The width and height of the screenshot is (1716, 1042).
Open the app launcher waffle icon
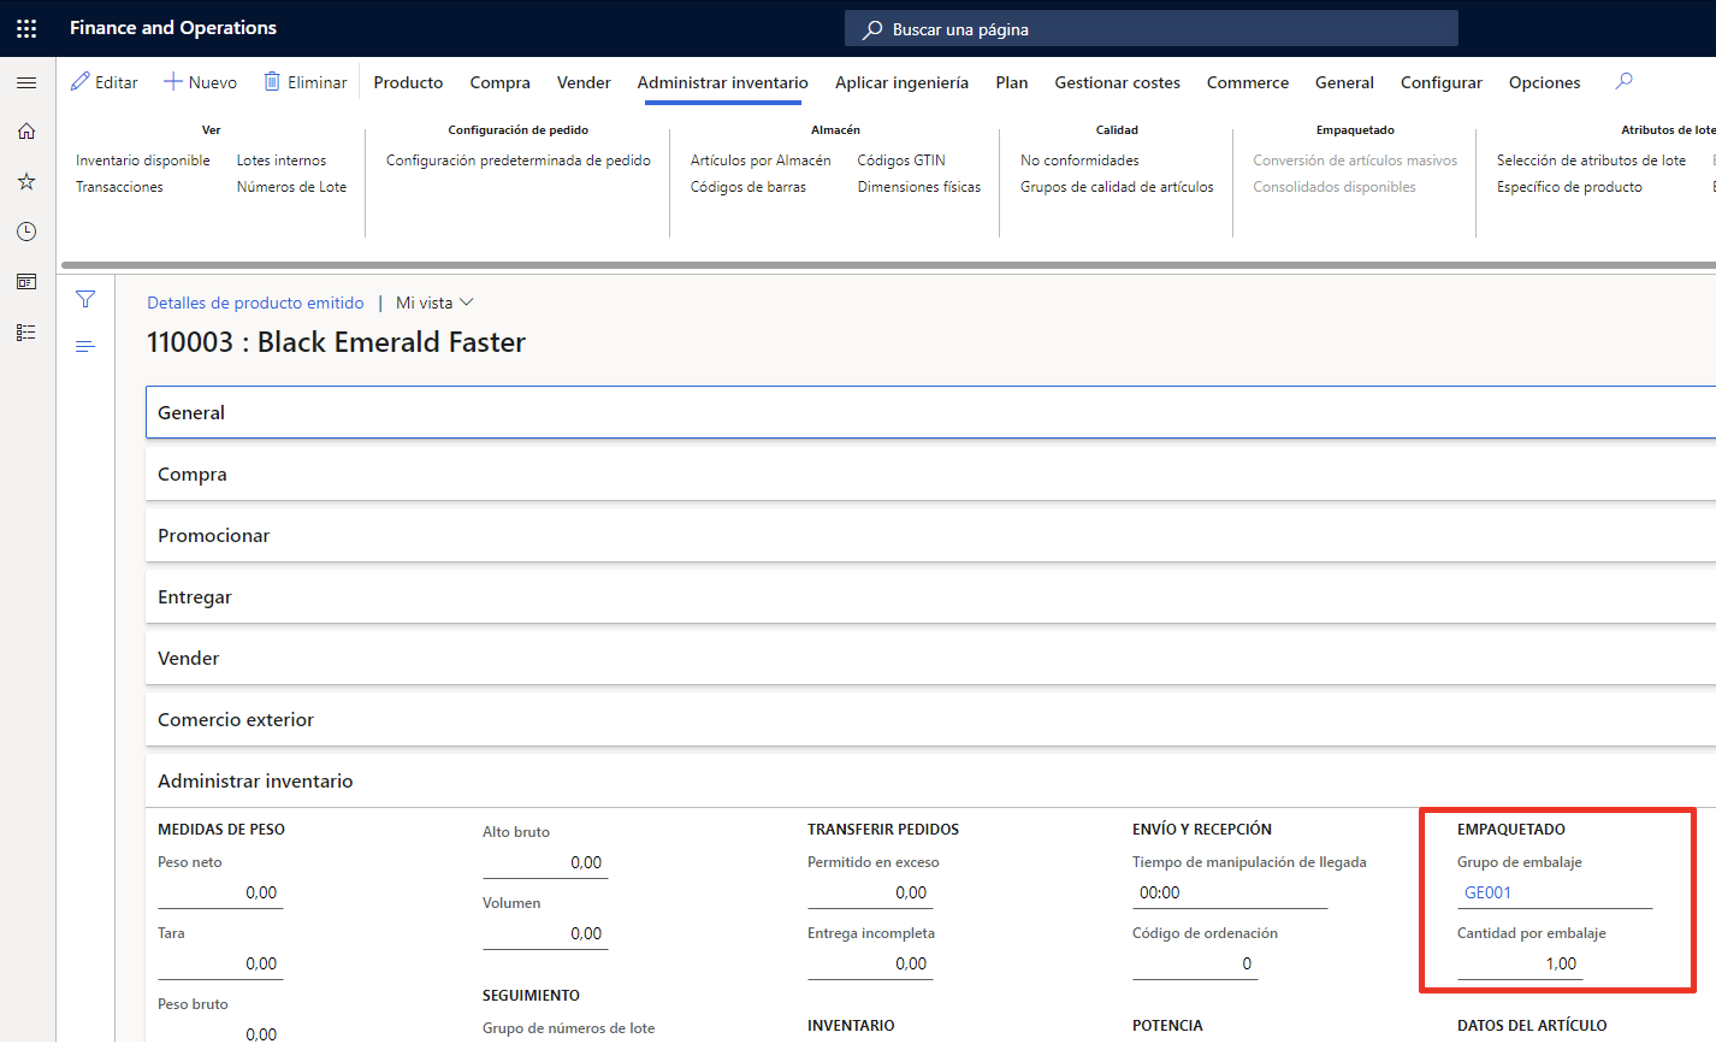pyautogui.click(x=27, y=28)
